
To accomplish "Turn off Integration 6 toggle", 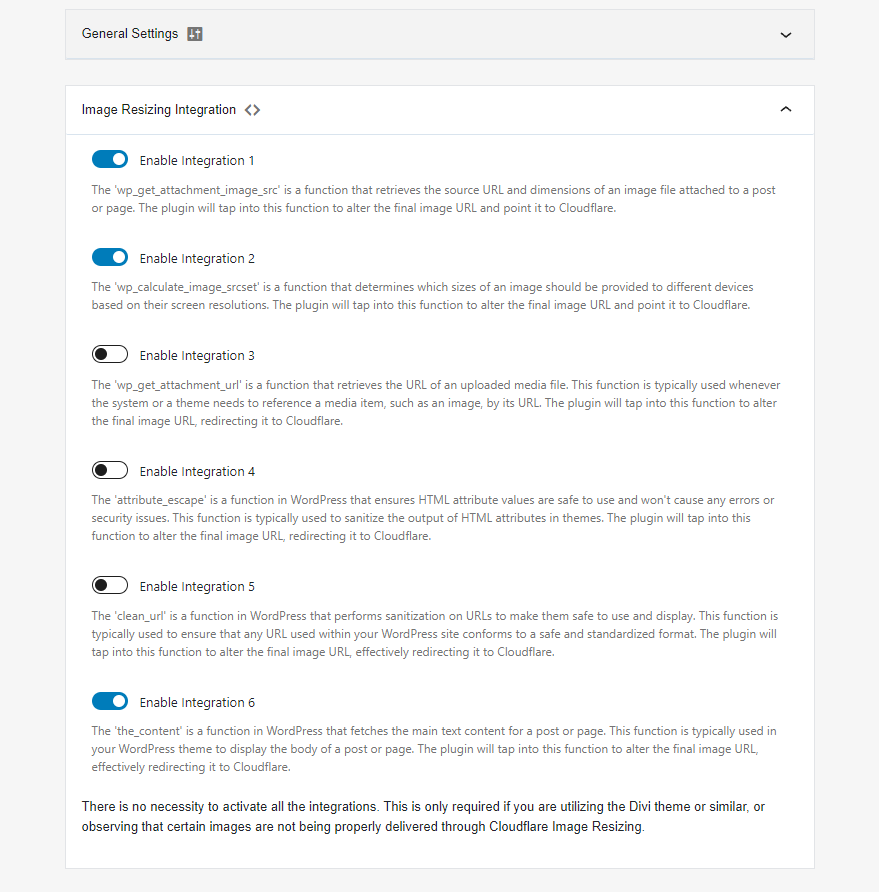I will click(x=110, y=701).
